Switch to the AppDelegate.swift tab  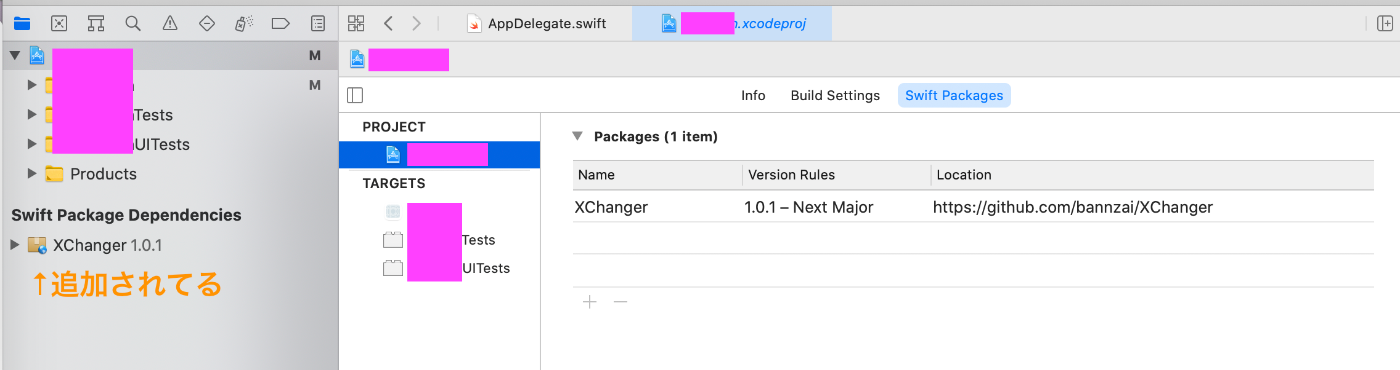coord(537,23)
